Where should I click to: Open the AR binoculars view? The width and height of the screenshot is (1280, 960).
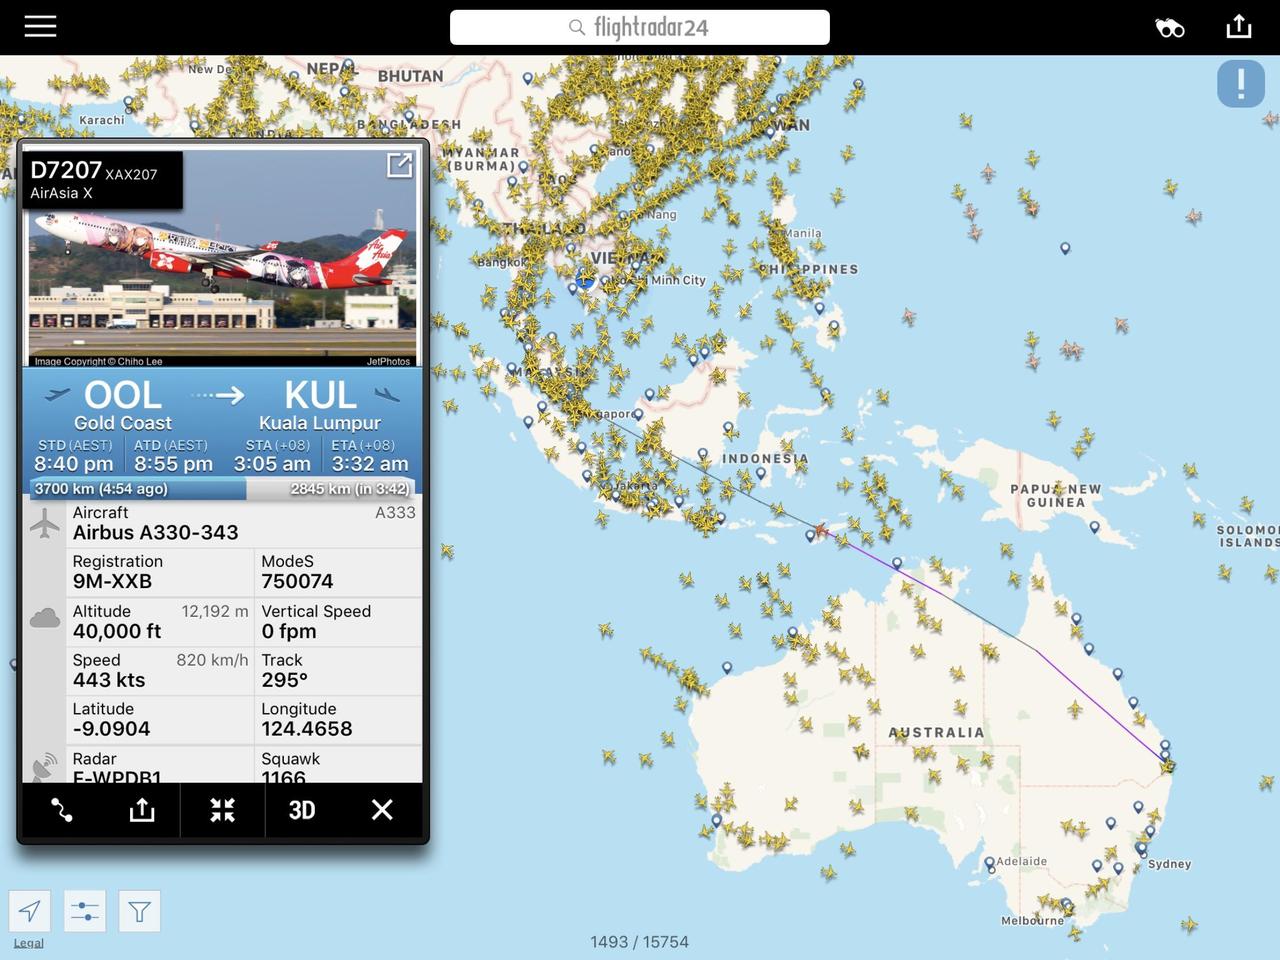(x=1169, y=28)
